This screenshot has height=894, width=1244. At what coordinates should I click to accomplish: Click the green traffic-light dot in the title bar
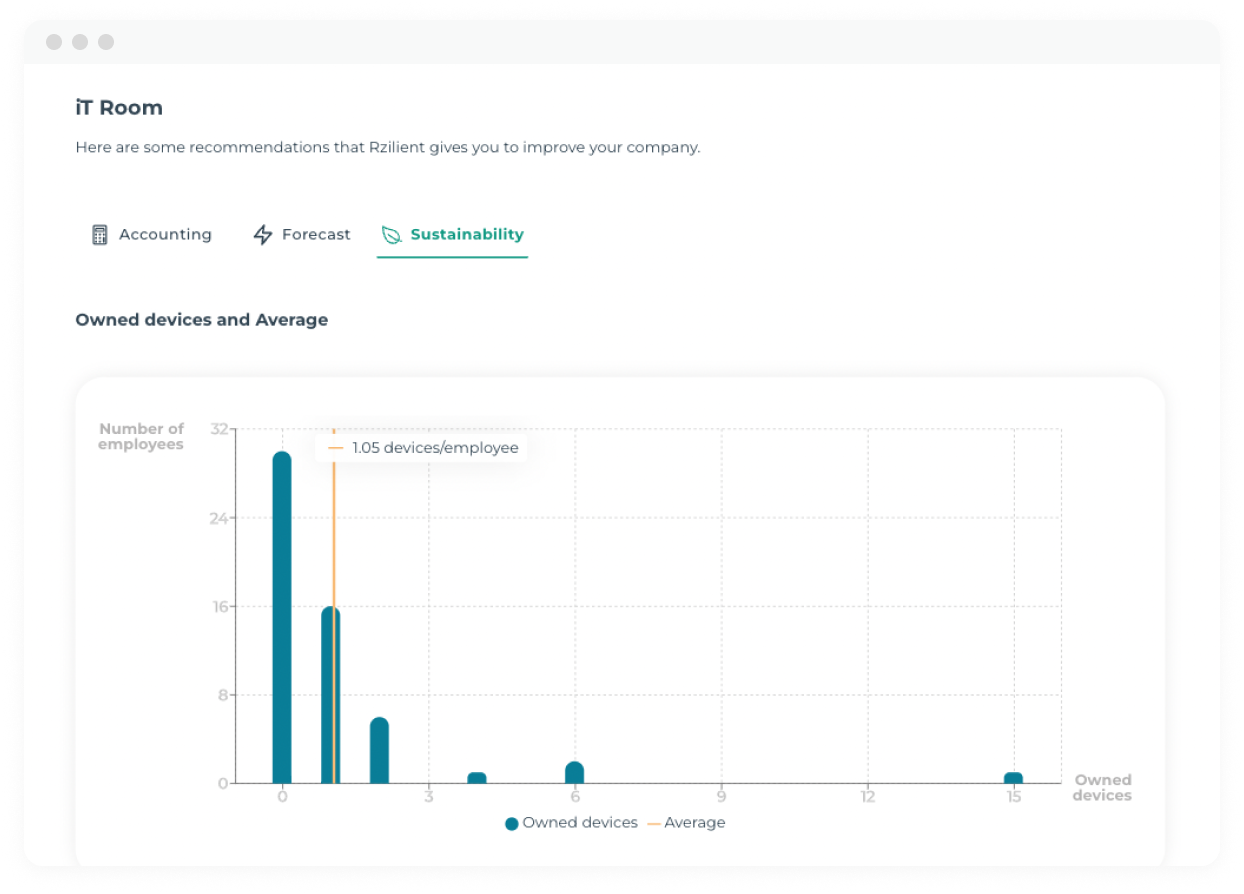click(x=105, y=42)
